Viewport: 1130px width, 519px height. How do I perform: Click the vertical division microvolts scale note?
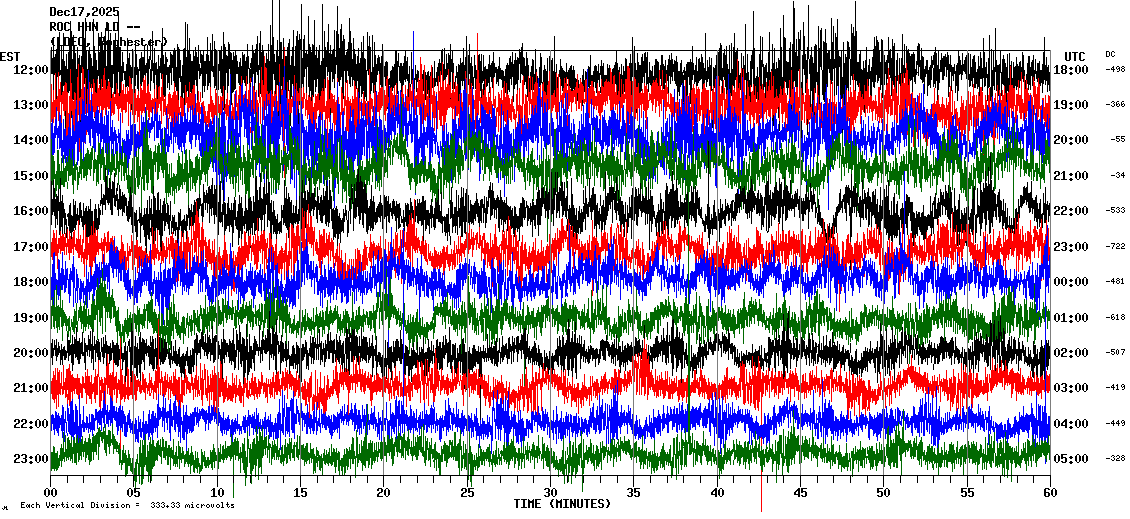(x=127, y=506)
